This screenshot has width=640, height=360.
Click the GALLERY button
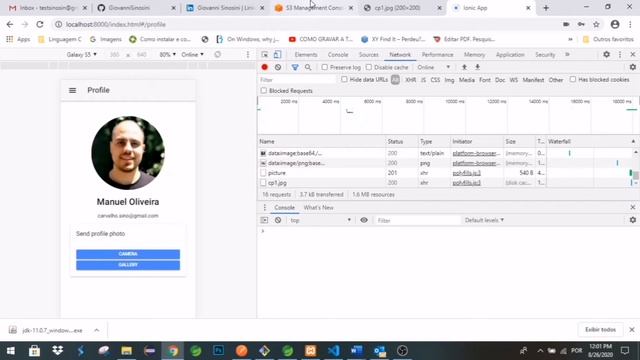pos(128,265)
